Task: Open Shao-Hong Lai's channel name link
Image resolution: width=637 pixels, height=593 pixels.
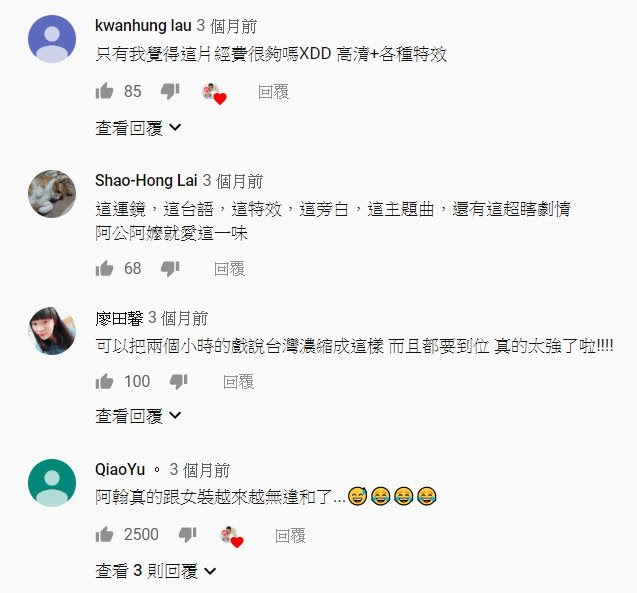Action: click(x=146, y=180)
